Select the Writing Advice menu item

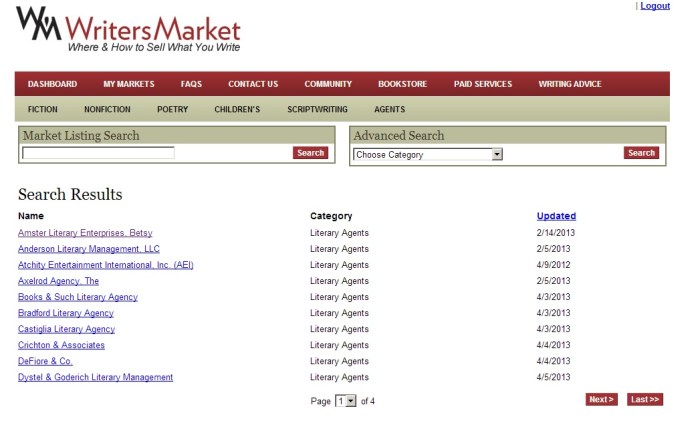[569, 84]
